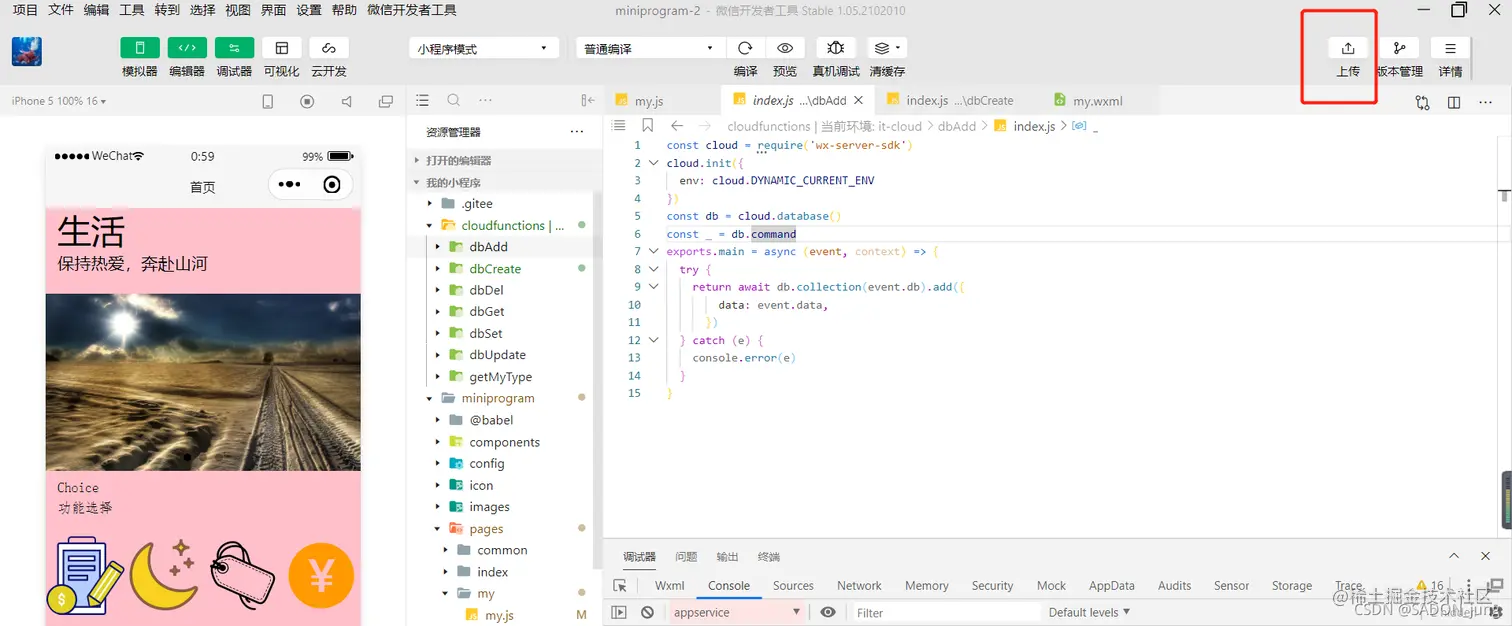Open the Default levels filter
This screenshot has height=626, width=1512.
(1089, 612)
